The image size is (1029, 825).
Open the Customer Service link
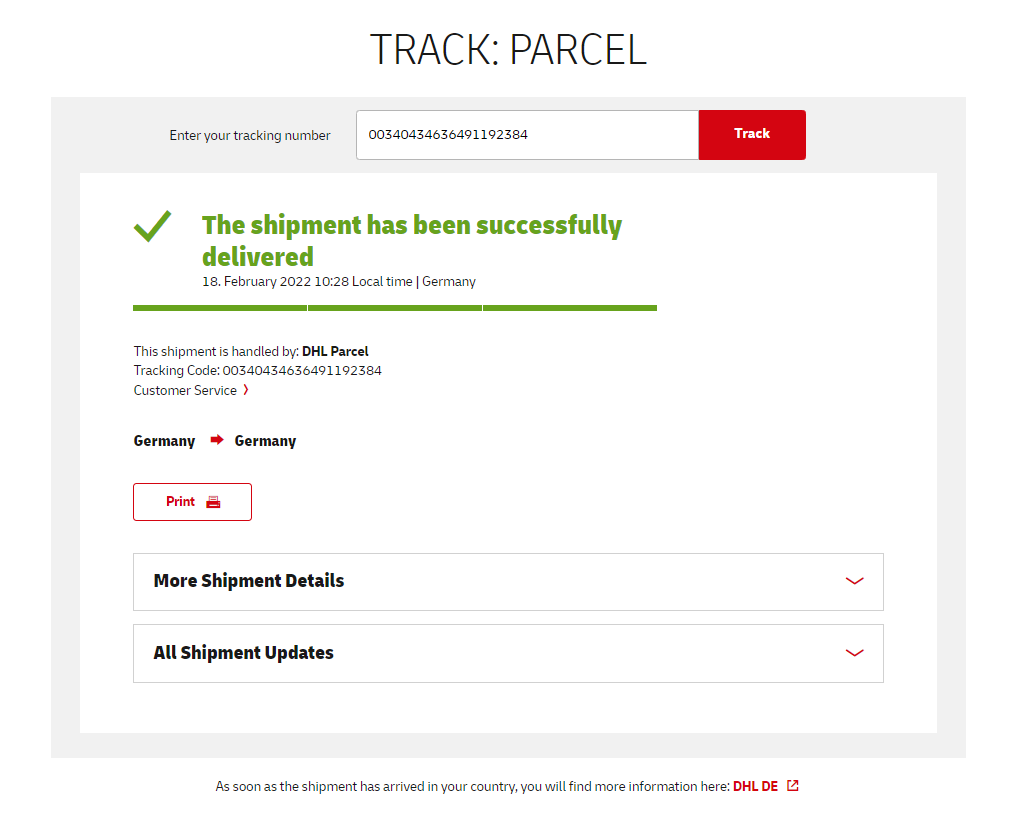pos(185,390)
